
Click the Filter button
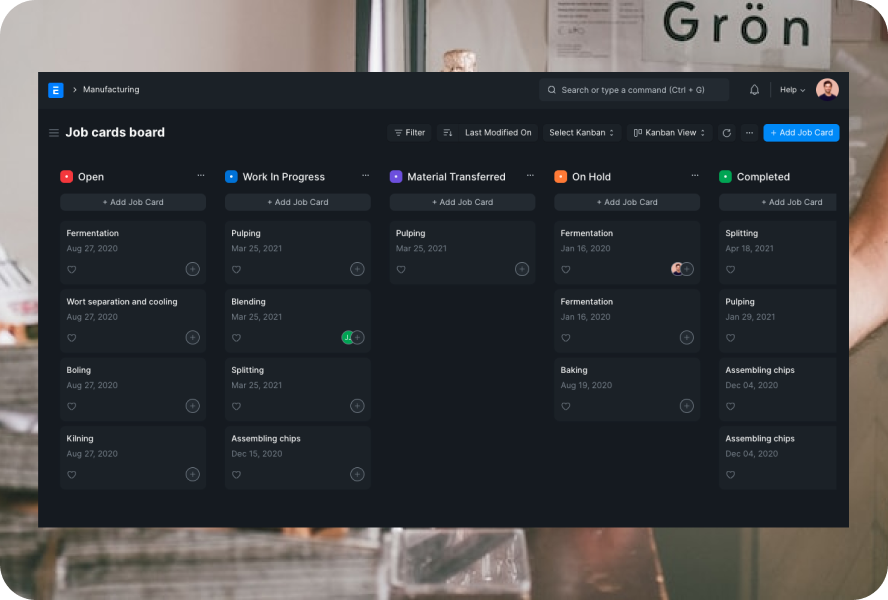[409, 133]
